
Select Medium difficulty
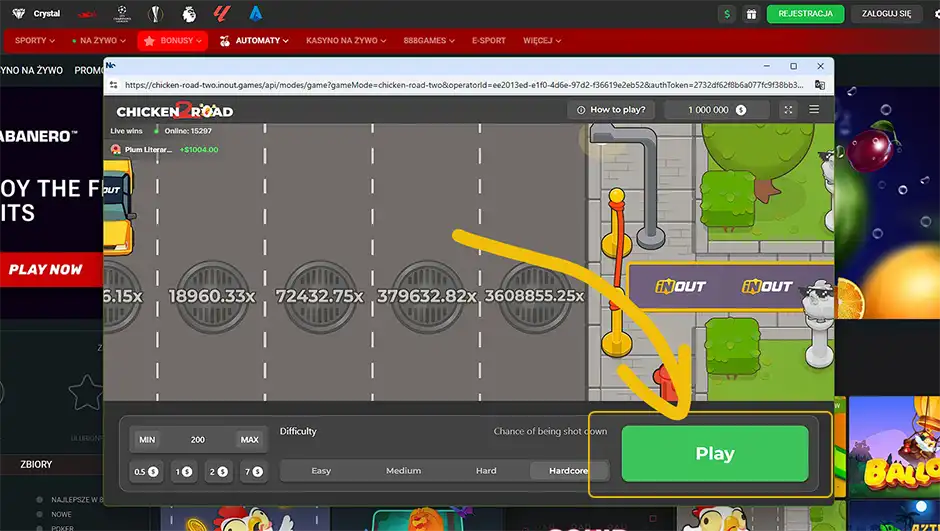tap(403, 470)
